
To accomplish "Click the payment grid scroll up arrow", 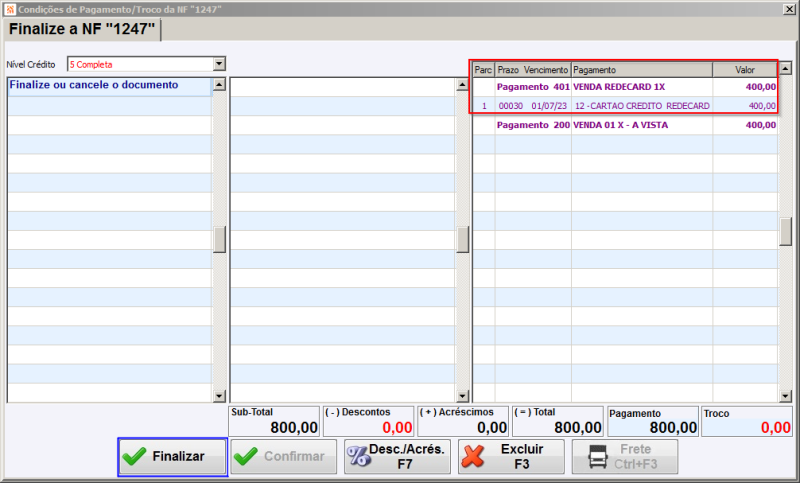I will [786, 67].
